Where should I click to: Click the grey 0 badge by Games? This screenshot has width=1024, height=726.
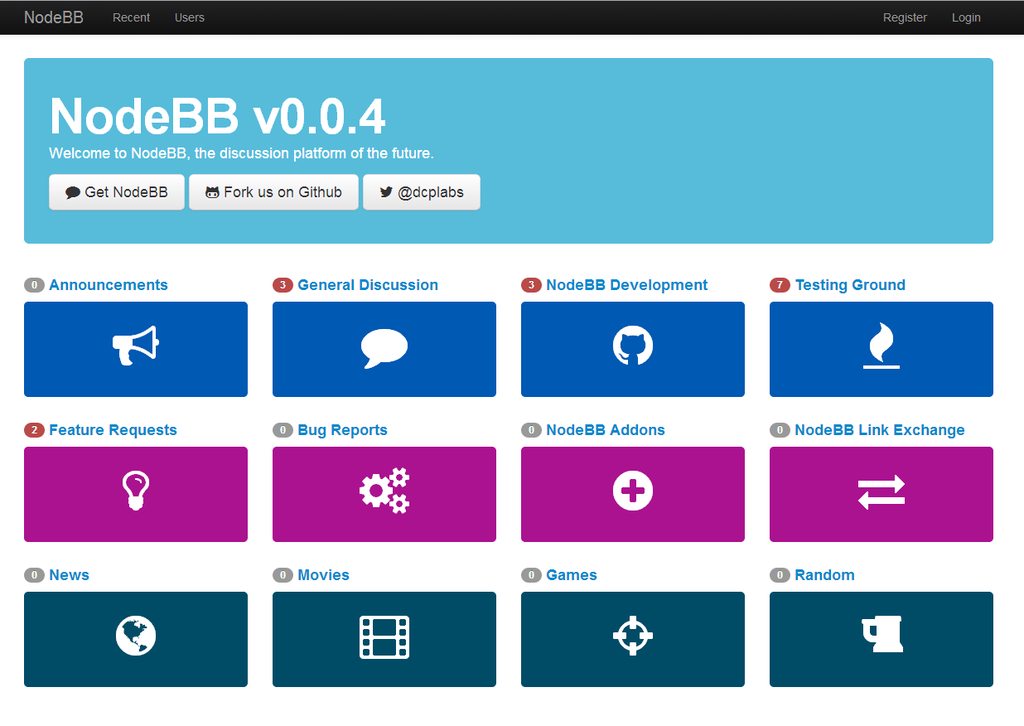[x=531, y=575]
